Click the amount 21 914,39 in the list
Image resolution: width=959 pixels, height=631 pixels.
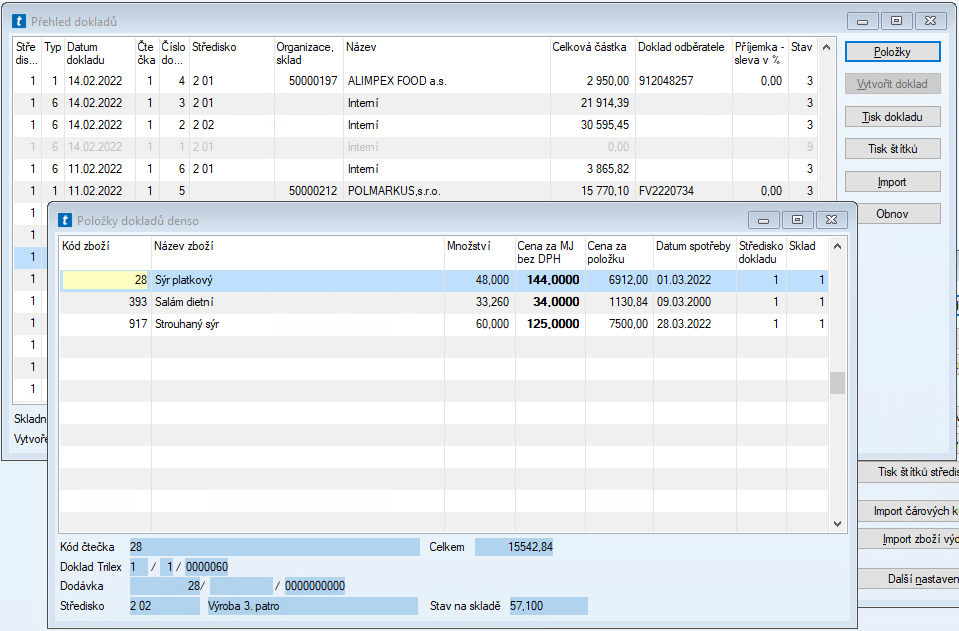(x=604, y=103)
